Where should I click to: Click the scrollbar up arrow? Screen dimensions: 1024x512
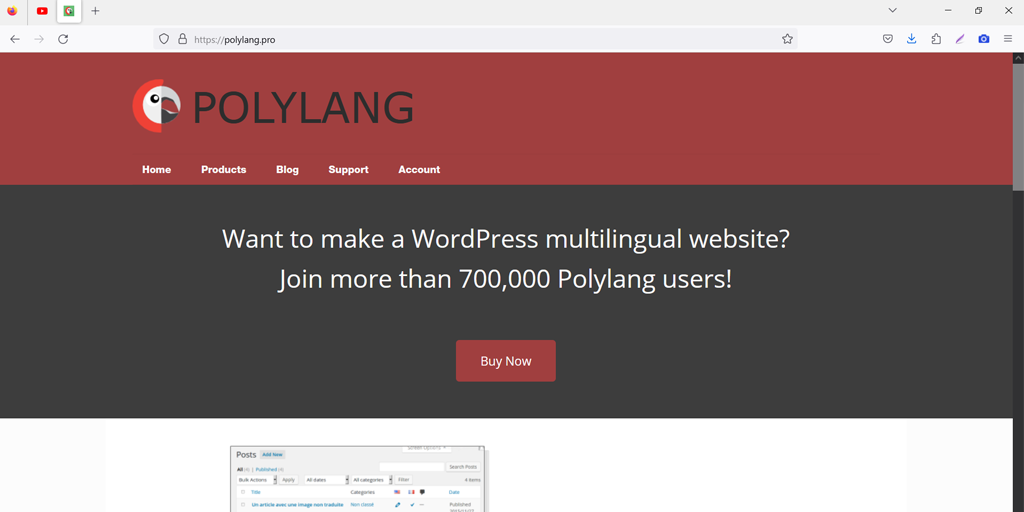pos(1018,58)
